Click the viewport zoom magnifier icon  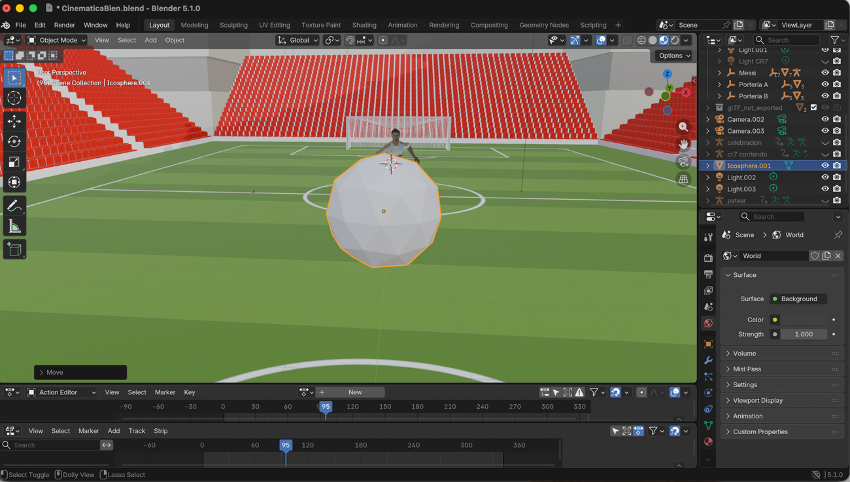[x=684, y=127]
